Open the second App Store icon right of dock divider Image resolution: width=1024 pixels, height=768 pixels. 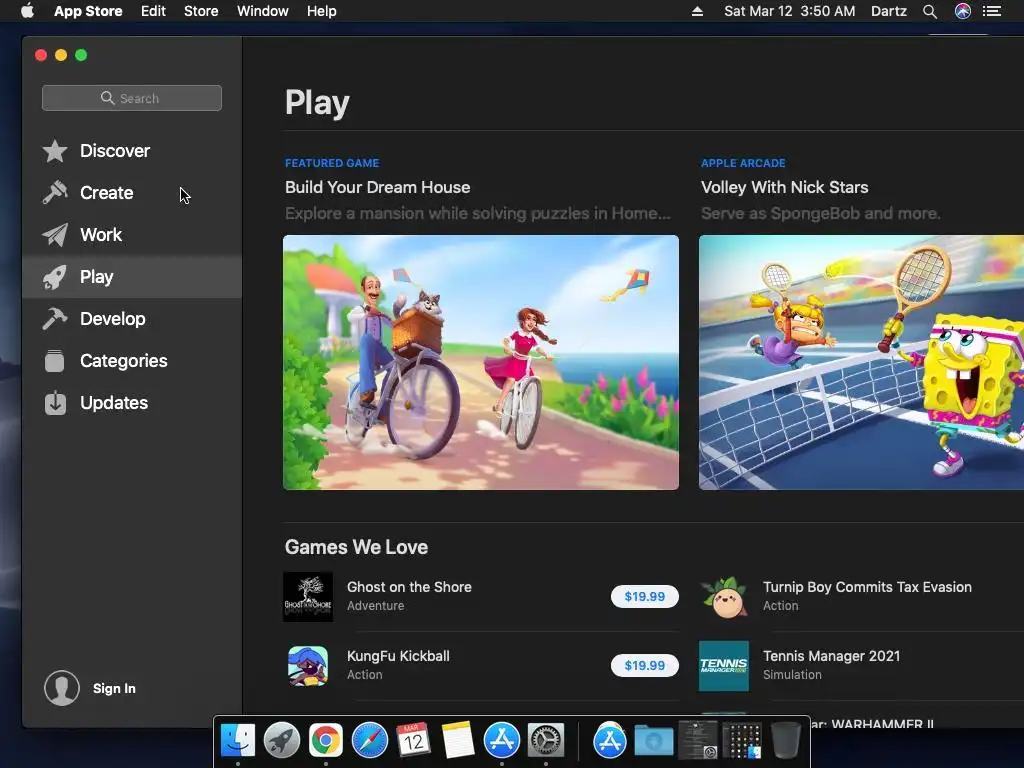tap(610, 740)
